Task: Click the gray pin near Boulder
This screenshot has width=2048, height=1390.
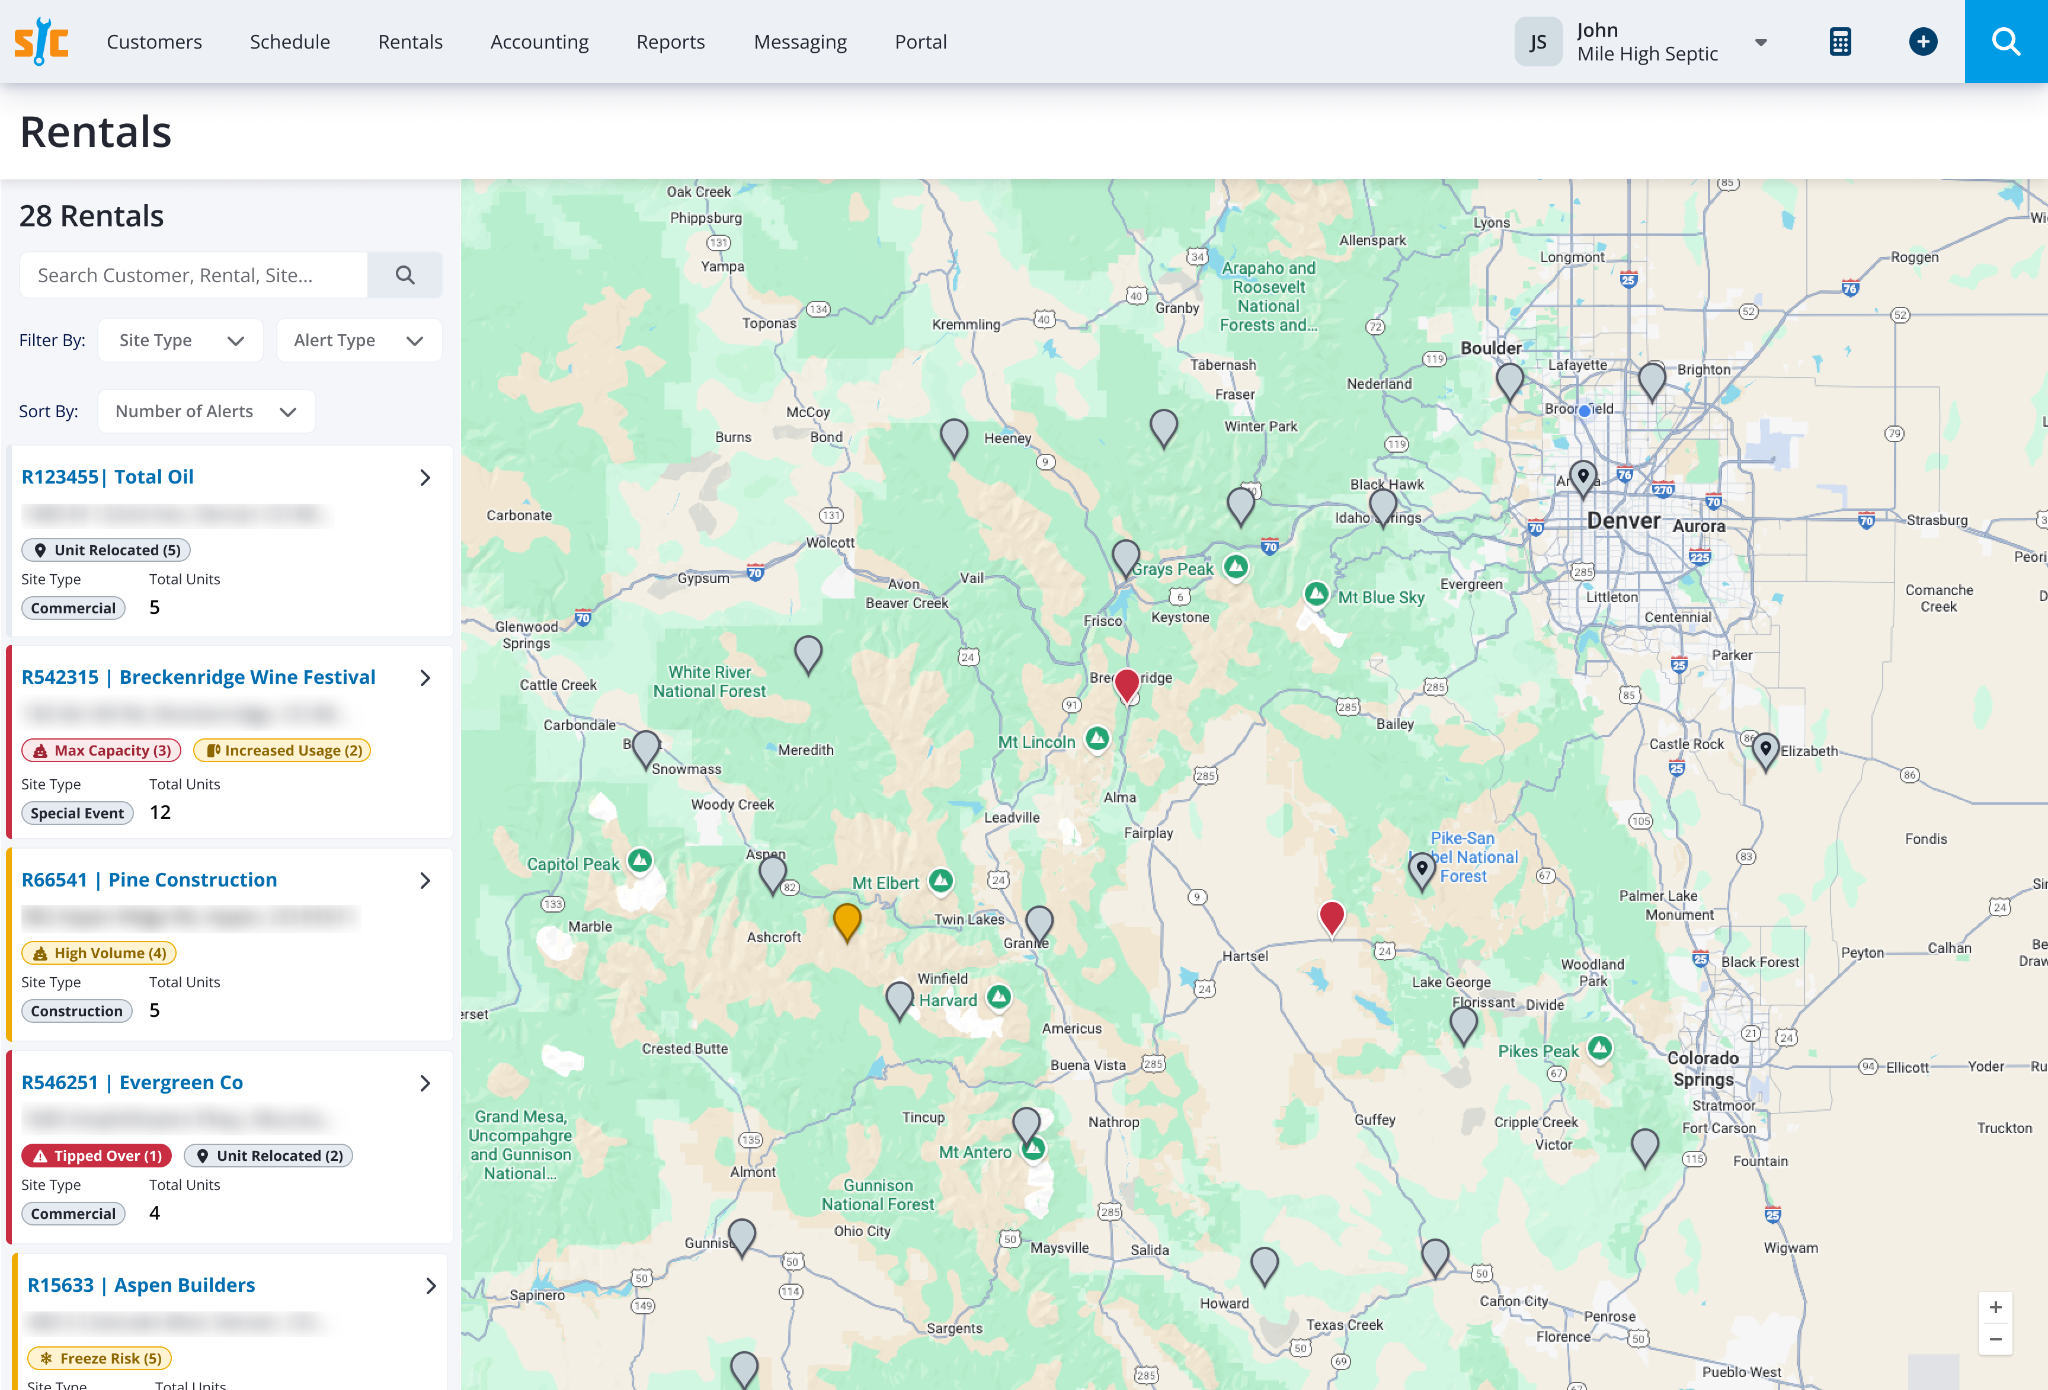Action: [1510, 381]
